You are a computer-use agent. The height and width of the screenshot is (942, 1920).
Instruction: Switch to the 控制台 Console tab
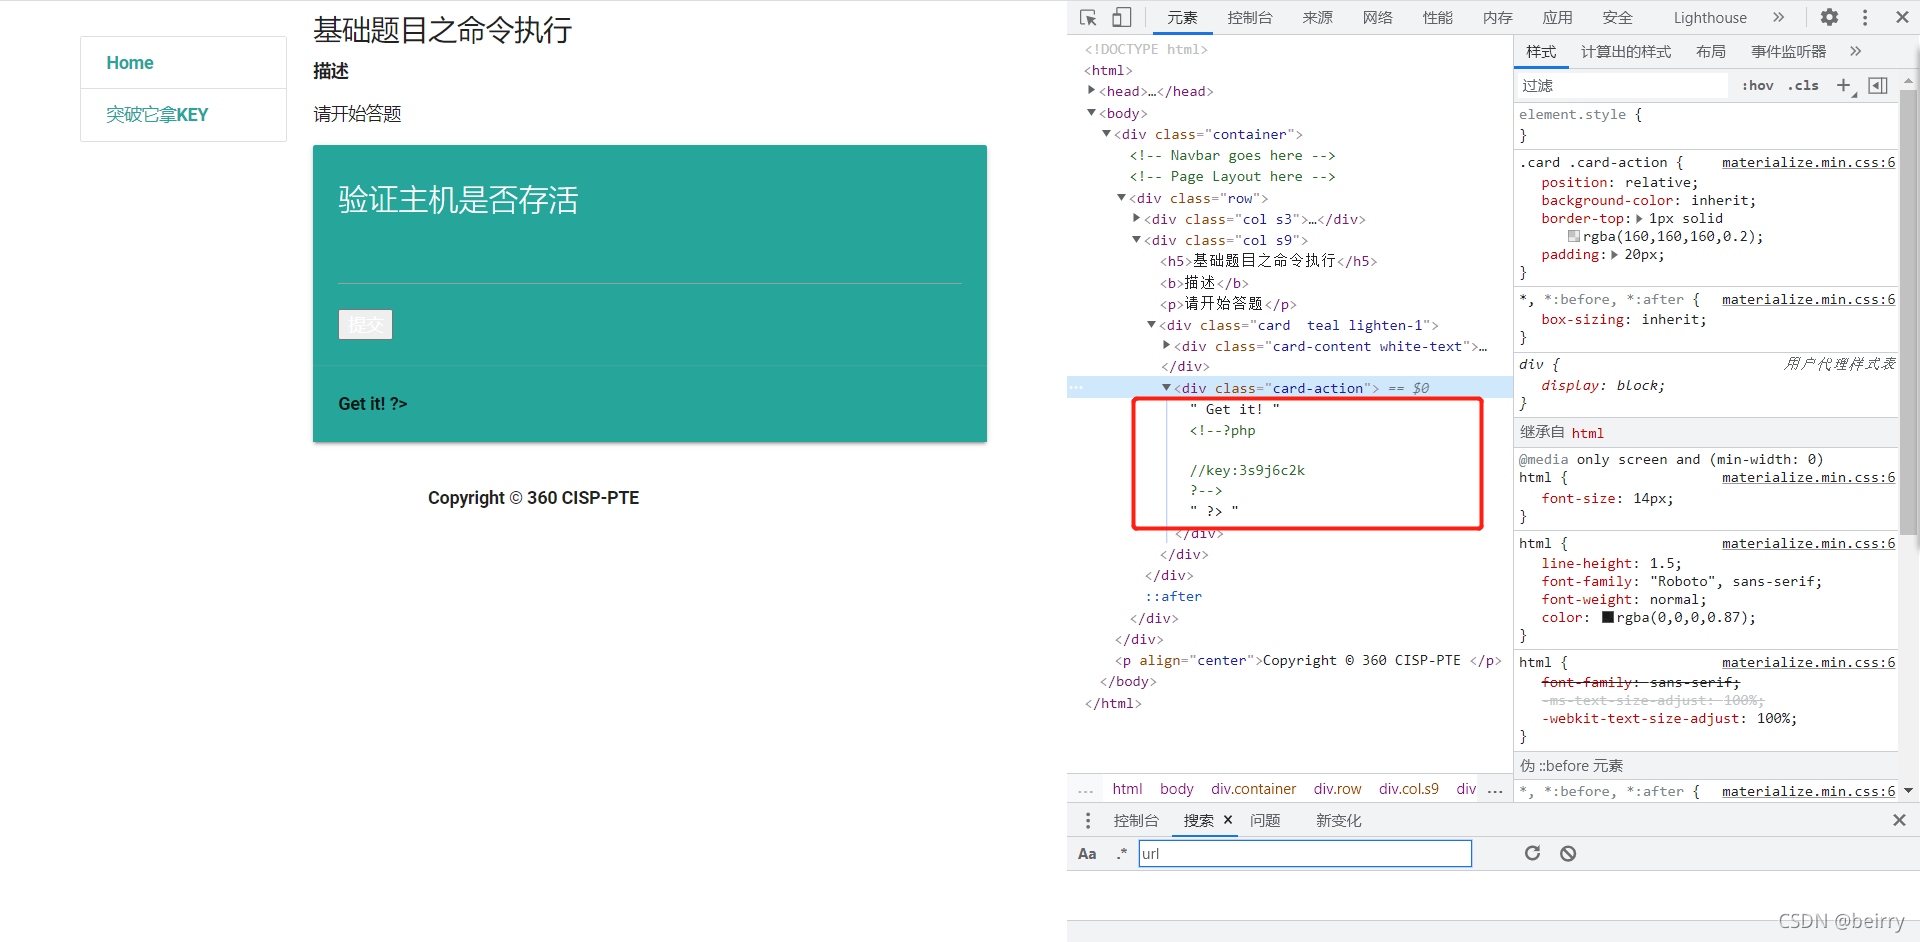[x=1250, y=17]
